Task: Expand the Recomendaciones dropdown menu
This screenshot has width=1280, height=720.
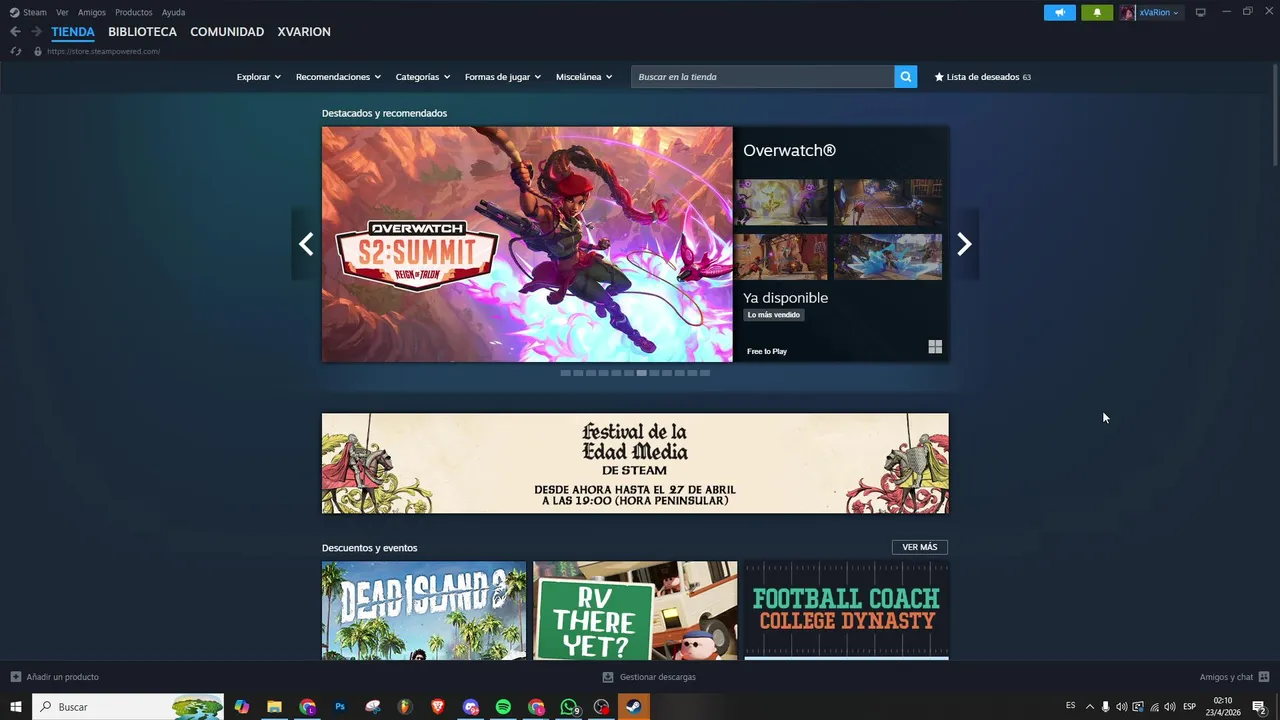Action: (x=339, y=77)
